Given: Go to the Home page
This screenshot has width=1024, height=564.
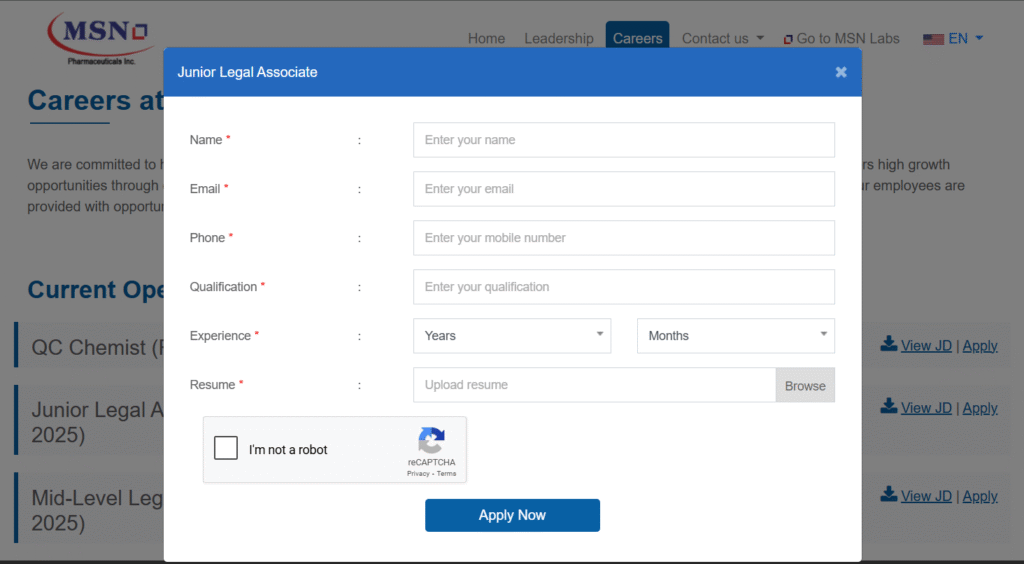Looking at the screenshot, I should coord(486,39).
